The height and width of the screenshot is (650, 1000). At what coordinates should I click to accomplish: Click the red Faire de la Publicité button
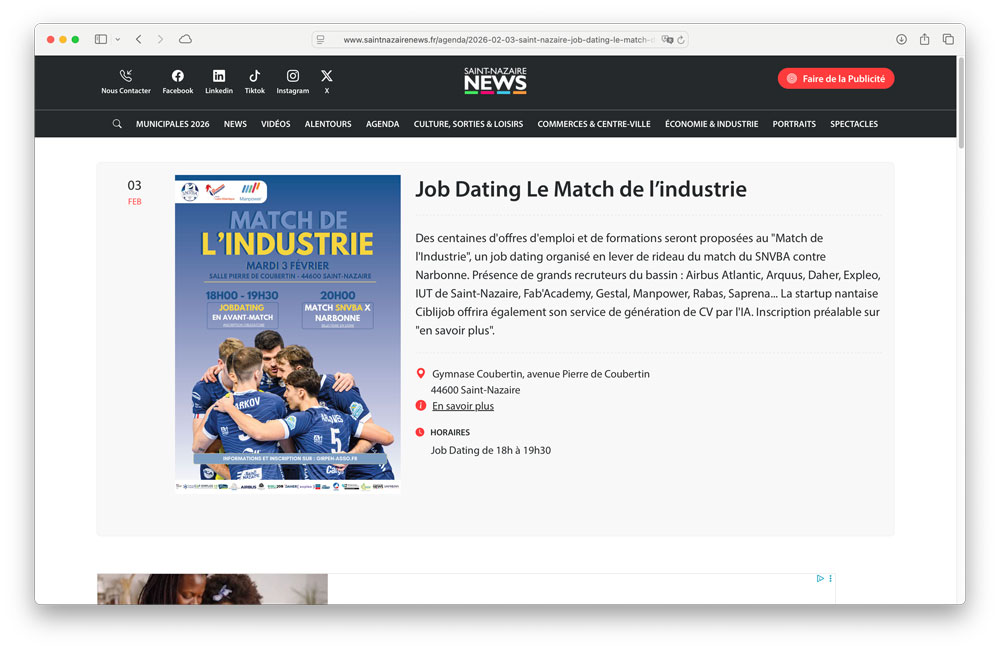836,77
